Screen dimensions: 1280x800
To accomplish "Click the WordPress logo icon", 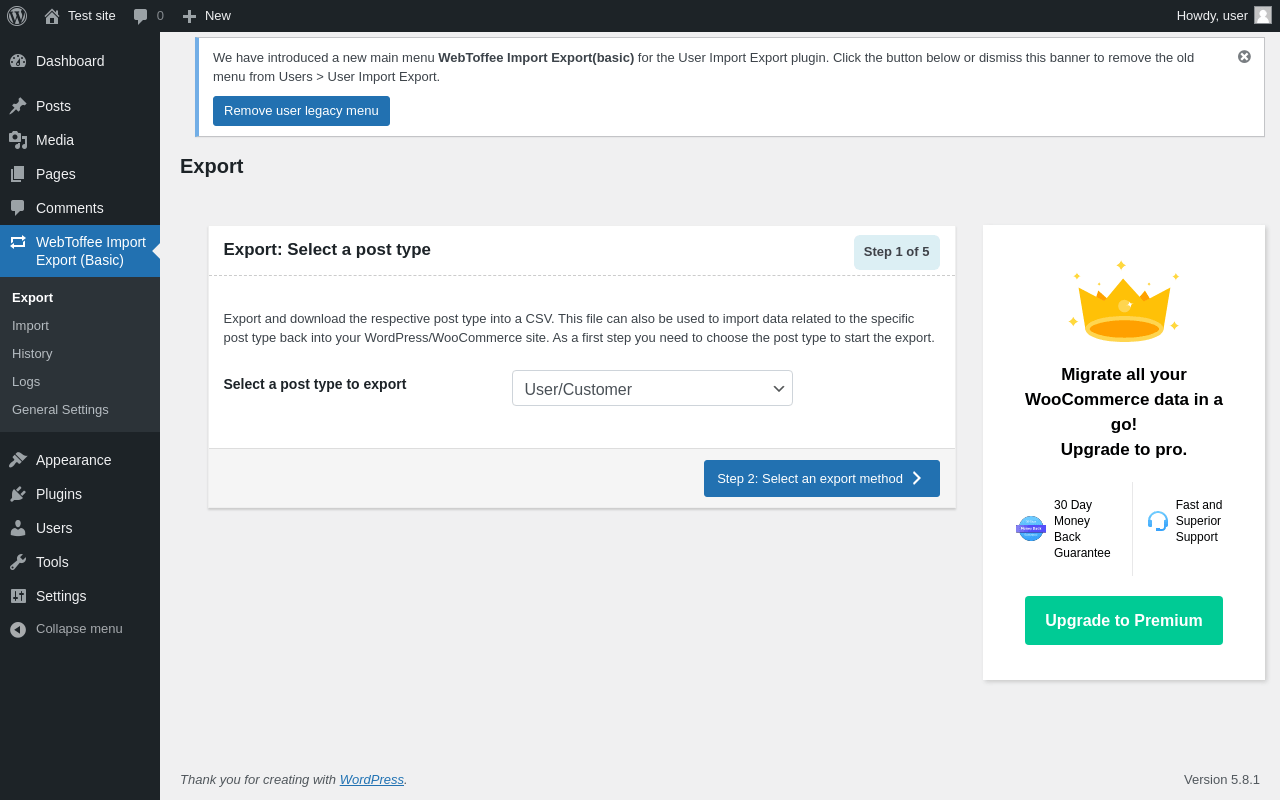I will [17, 16].
